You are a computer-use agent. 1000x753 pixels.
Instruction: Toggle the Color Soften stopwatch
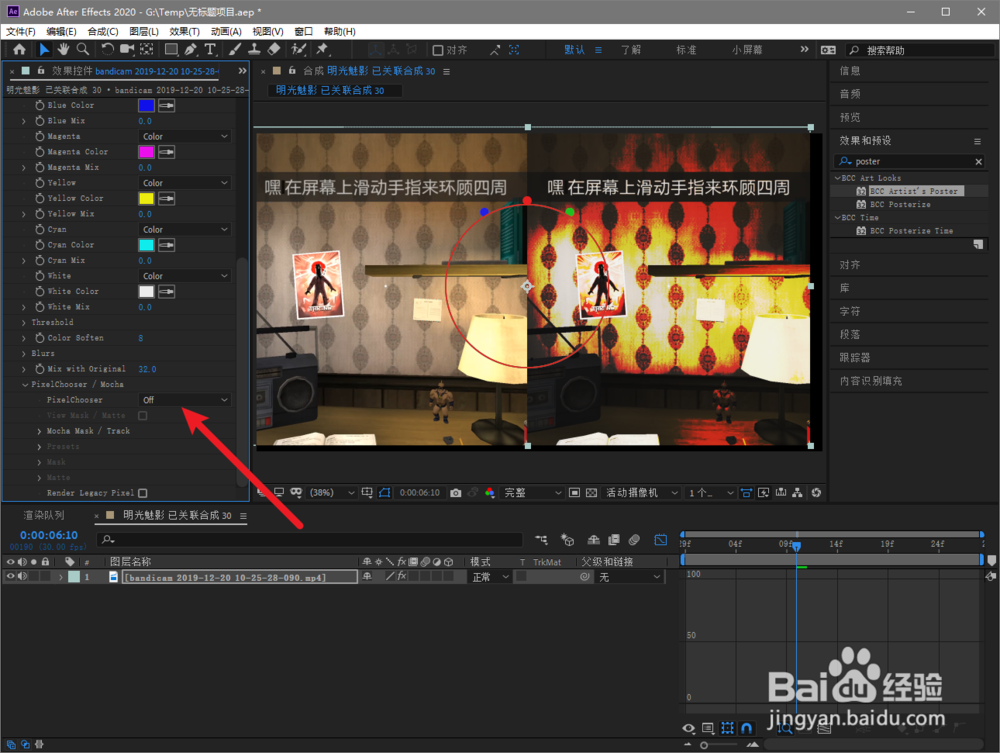click(40, 338)
